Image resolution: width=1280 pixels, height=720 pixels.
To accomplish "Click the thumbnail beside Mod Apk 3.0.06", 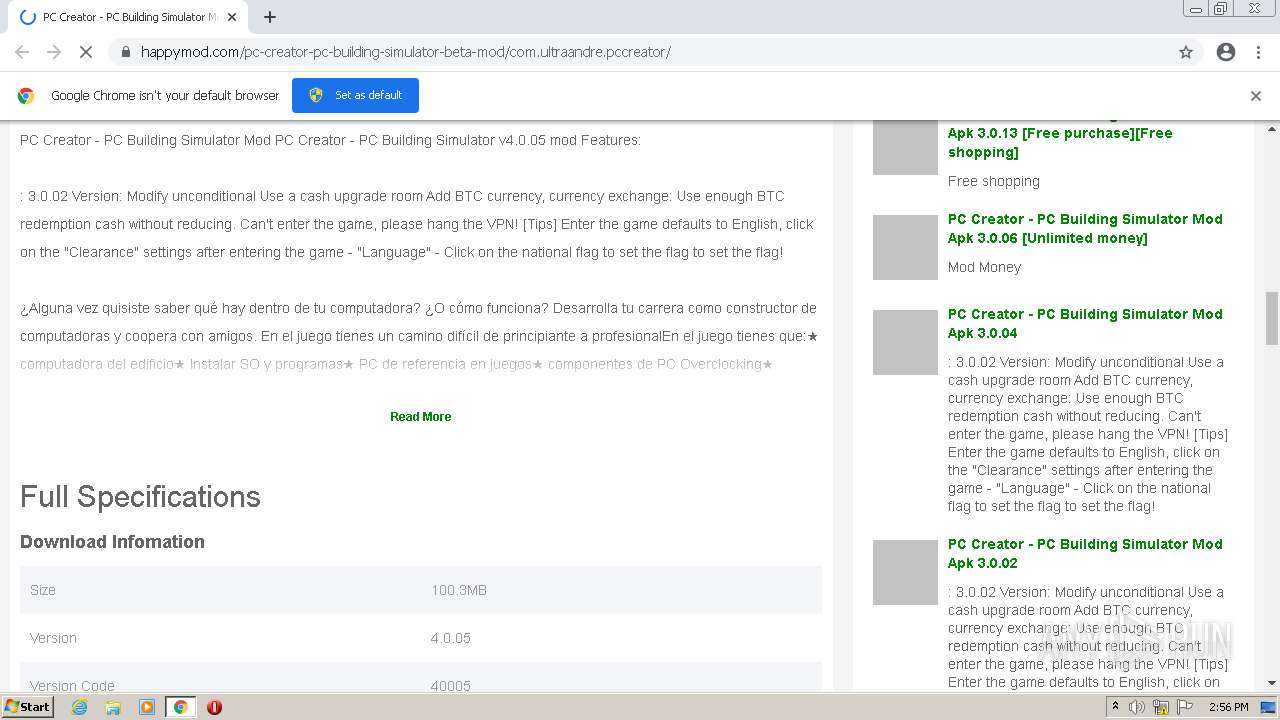I will pos(905,247).
